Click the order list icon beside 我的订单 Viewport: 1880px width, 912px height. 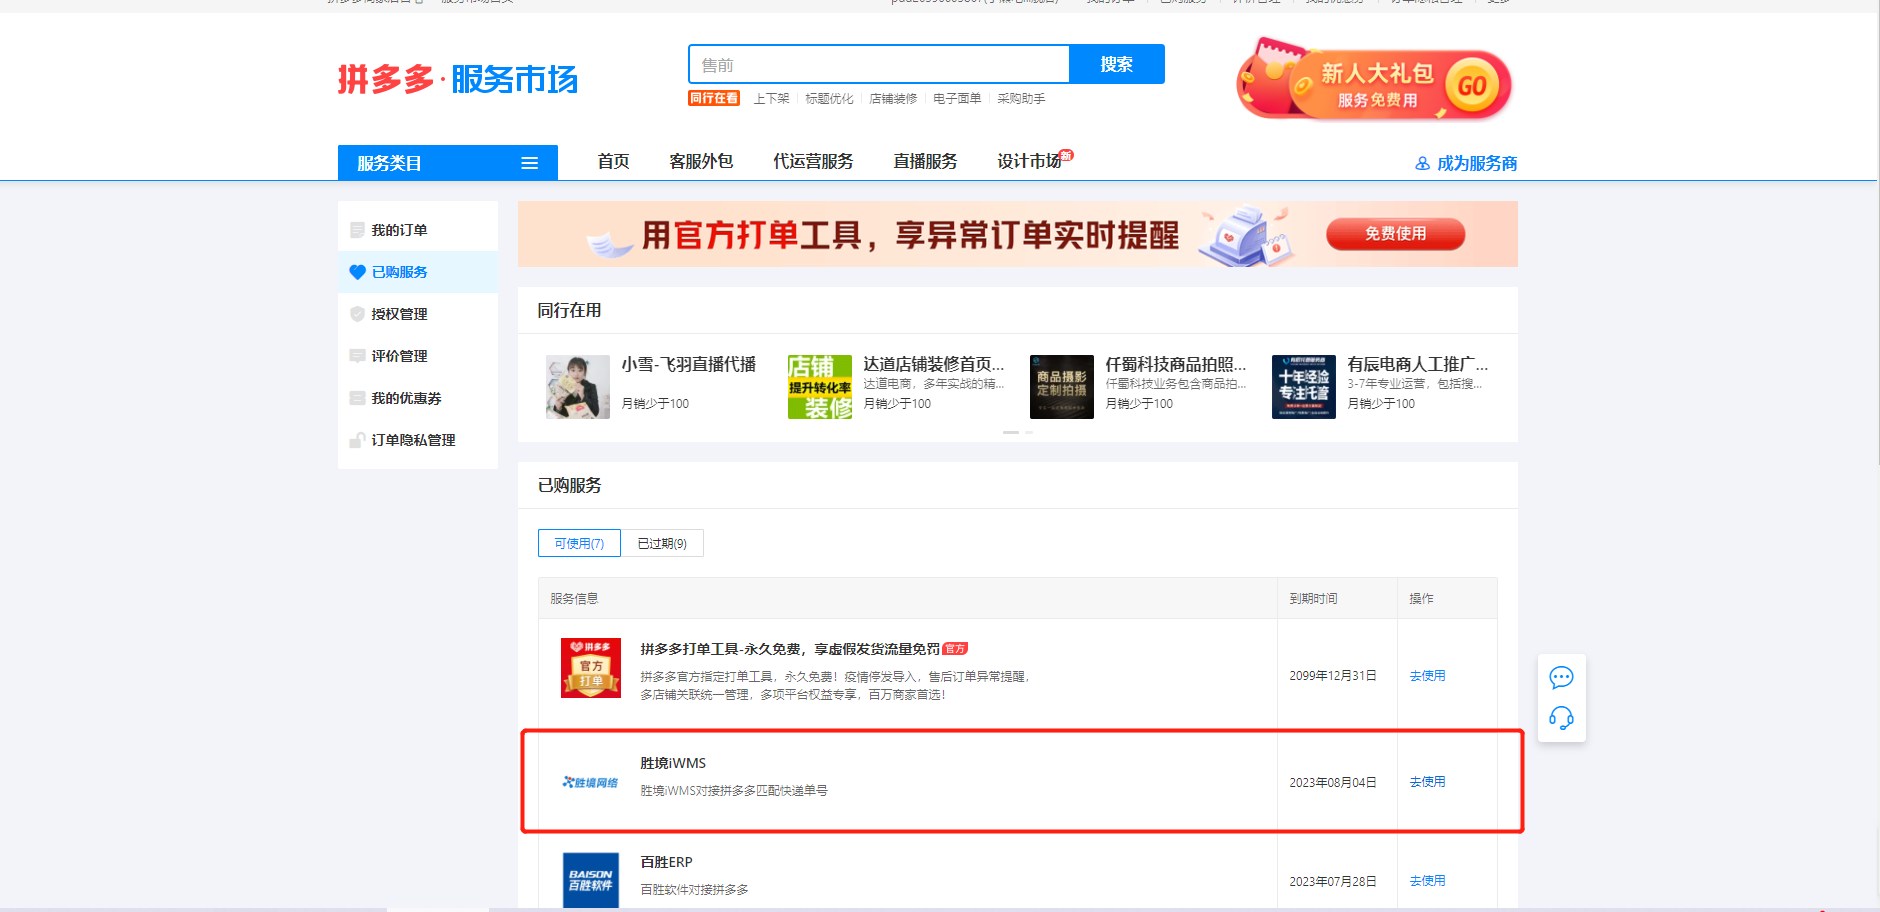click(x=357, y=230)
